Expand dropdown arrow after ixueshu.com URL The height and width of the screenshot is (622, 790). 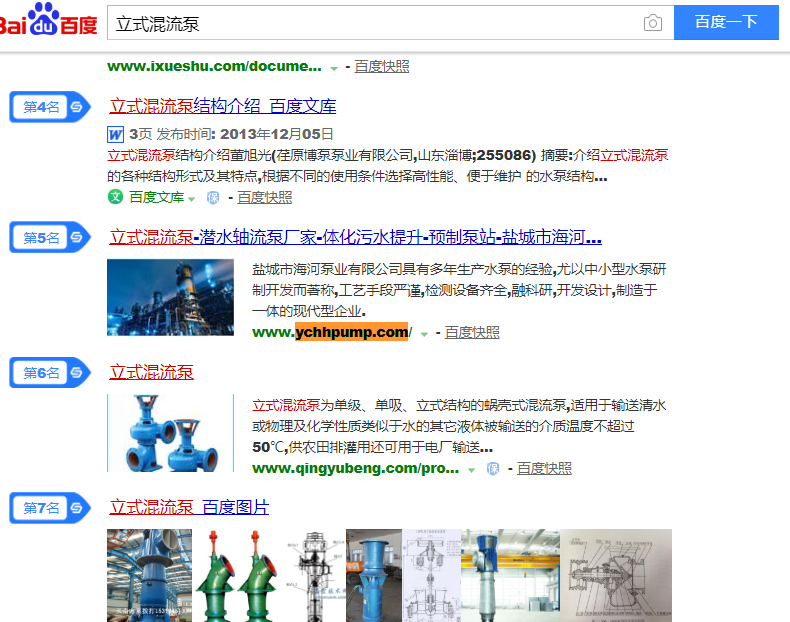(x=334, y=68)
